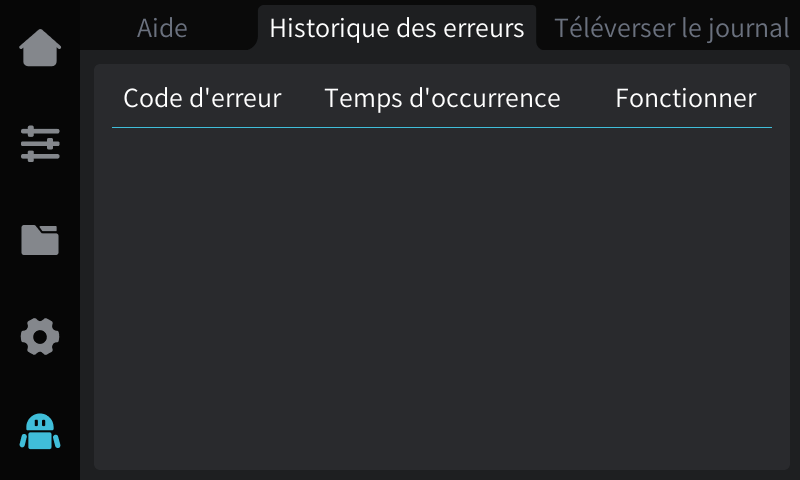Image resolution: width=800 pixels, height=480 pixels.
Task: Go to the log upload tab
Action: click(x=671, y=28)
